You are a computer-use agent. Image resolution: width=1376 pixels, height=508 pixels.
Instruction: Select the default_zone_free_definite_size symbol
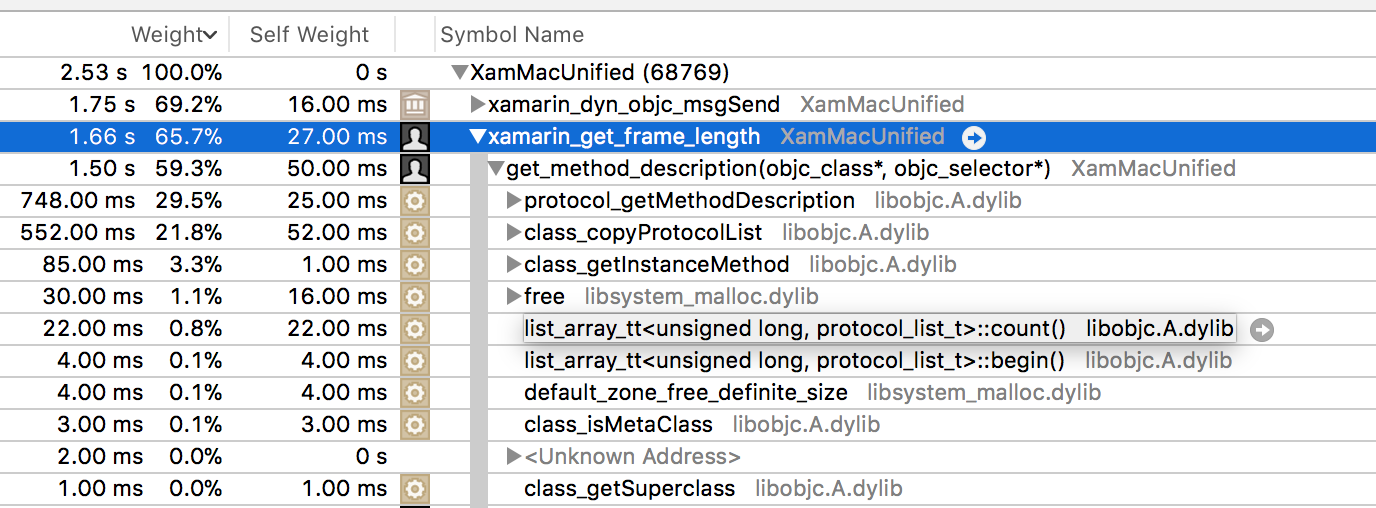coord(686,393)
